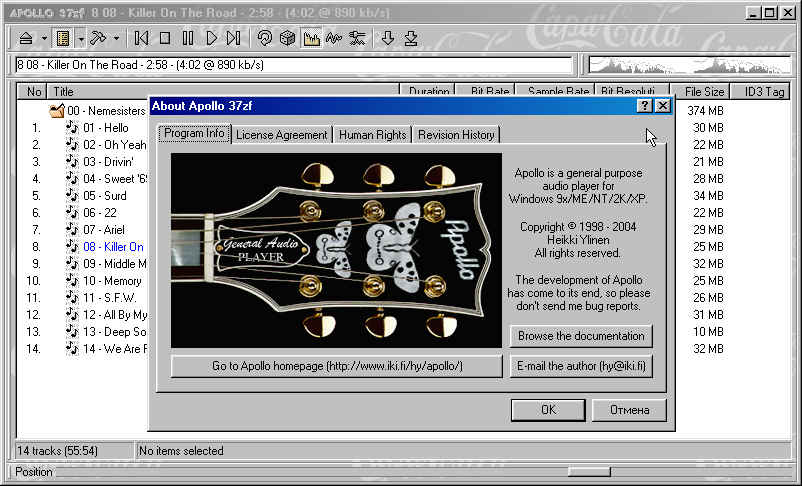Click the down-arrow-to-tray toolbar icon

(411, 38)
